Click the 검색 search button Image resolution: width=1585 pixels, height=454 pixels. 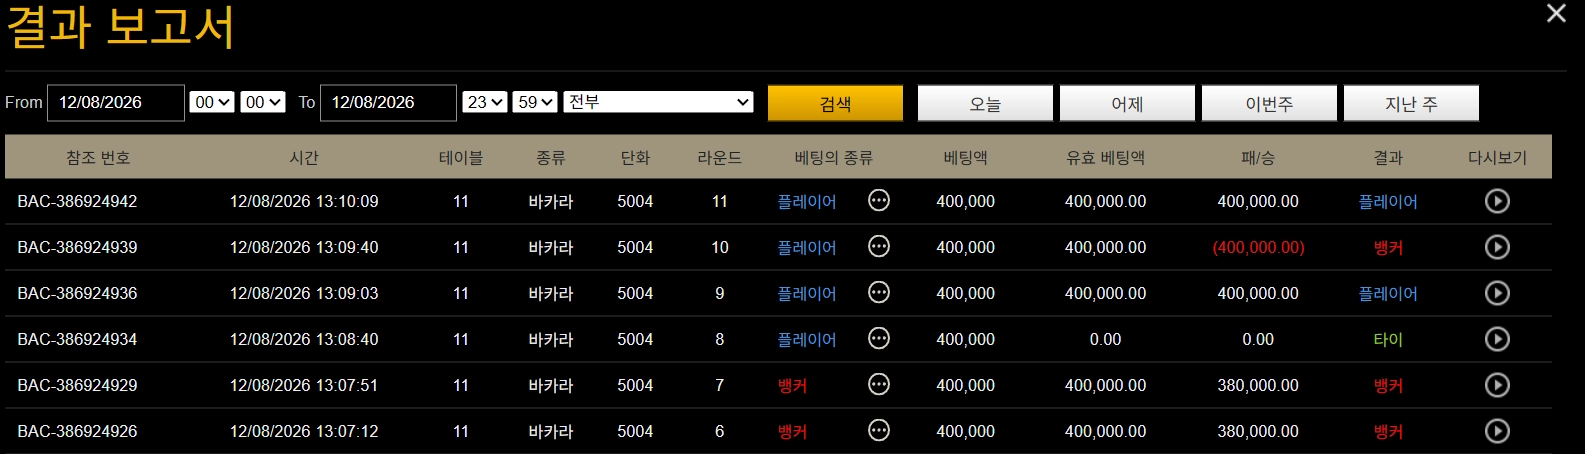click(835, 103)
